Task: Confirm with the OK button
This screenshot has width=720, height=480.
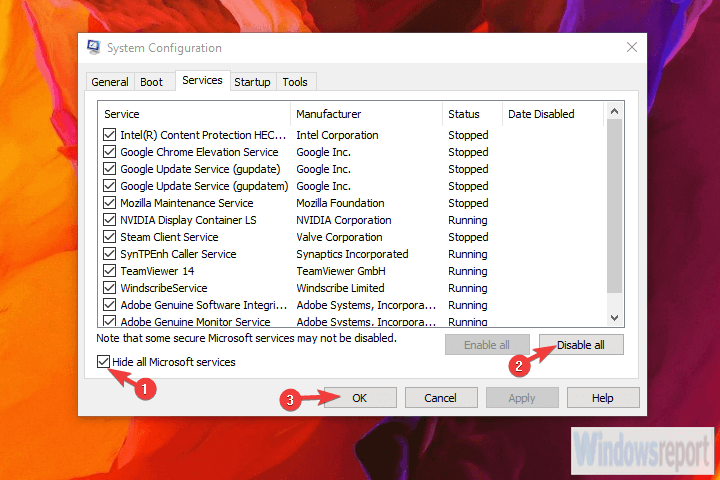Action: (360, 398)
